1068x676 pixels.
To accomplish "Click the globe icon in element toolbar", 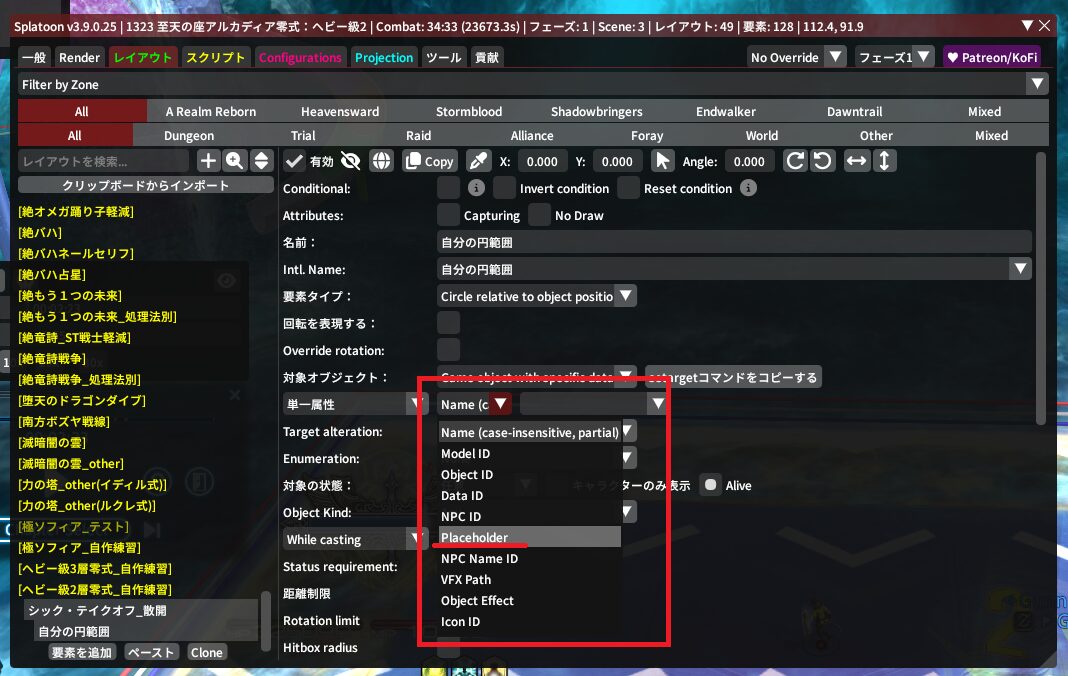I will click(381, 161).
